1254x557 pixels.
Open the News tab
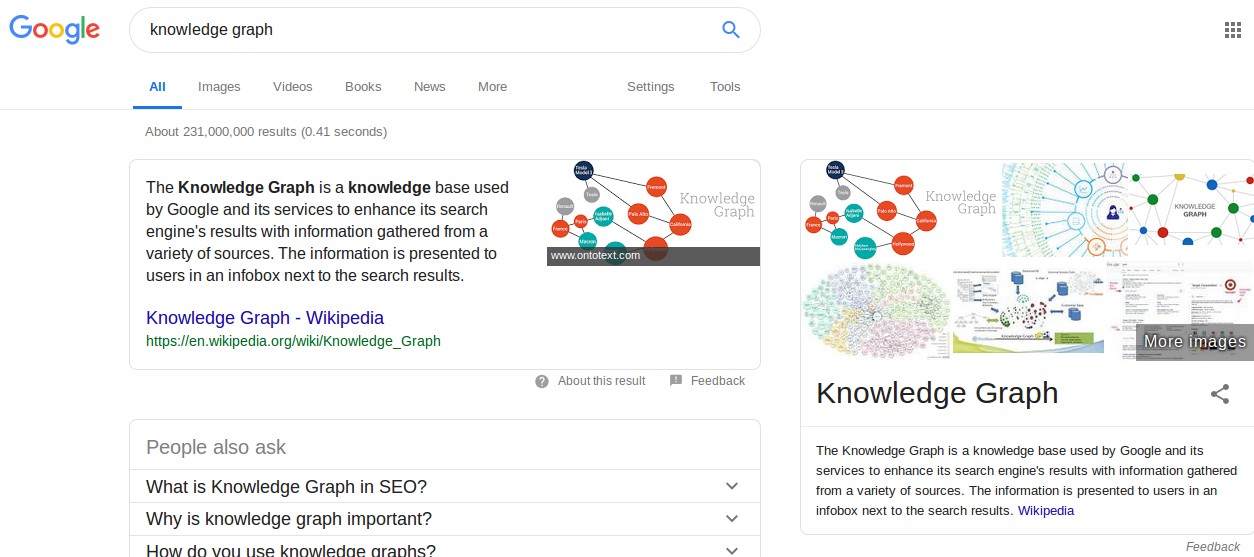point(430,87)
